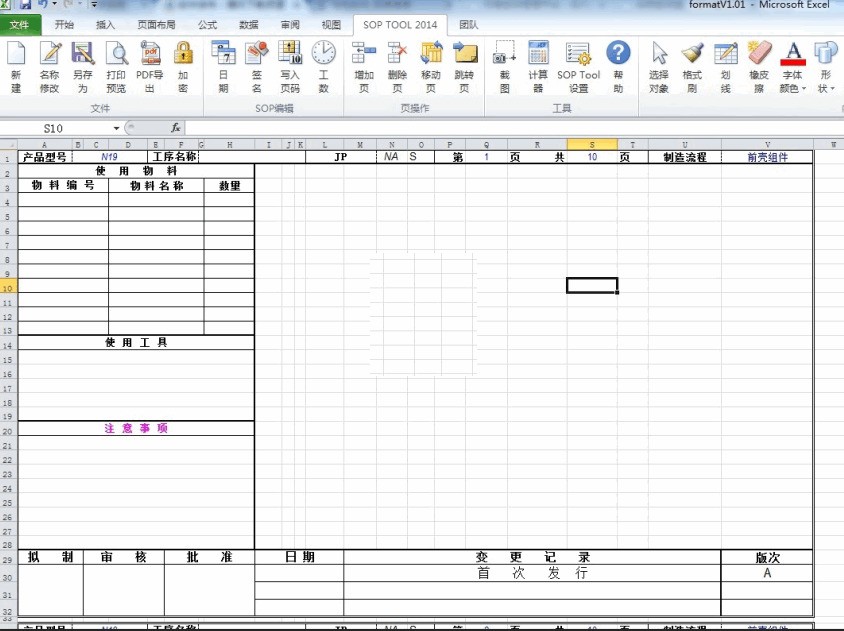This screenshot has width=844, height=631.
Task: Select column V header
Action: (767, 144)
